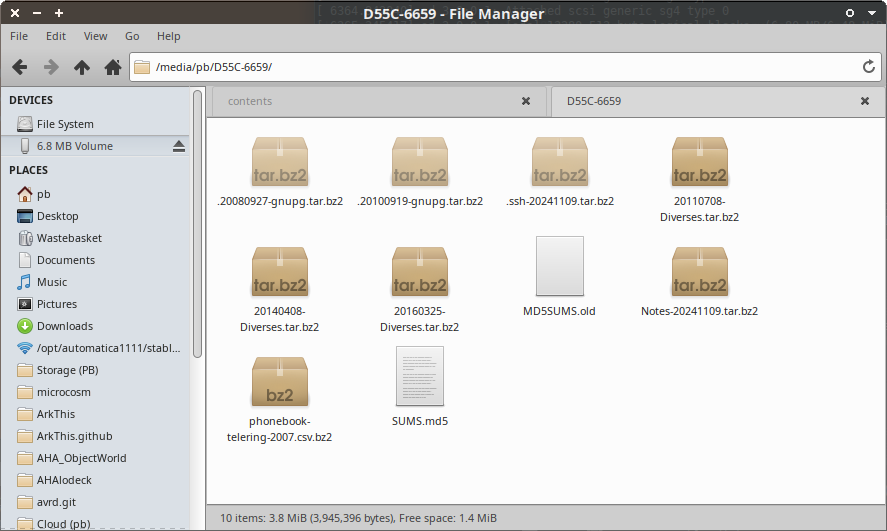Screen dimensions: 887x531
Task: Open File System in the devices list
Action: click(x=64, y=124)
